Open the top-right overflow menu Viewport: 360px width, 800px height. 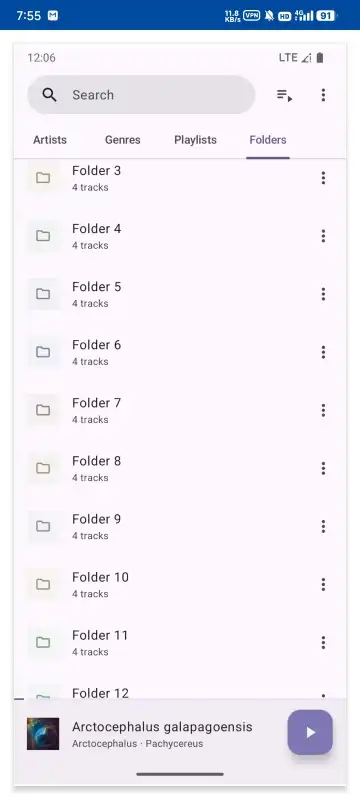(323, 95)
